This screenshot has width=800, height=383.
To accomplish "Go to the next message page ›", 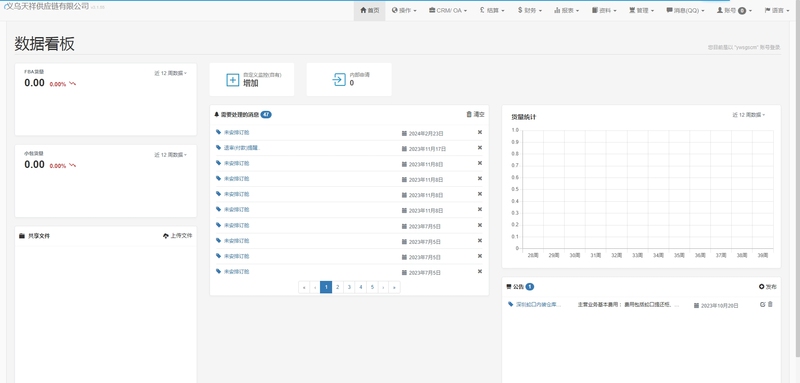I will coord(384,287).
